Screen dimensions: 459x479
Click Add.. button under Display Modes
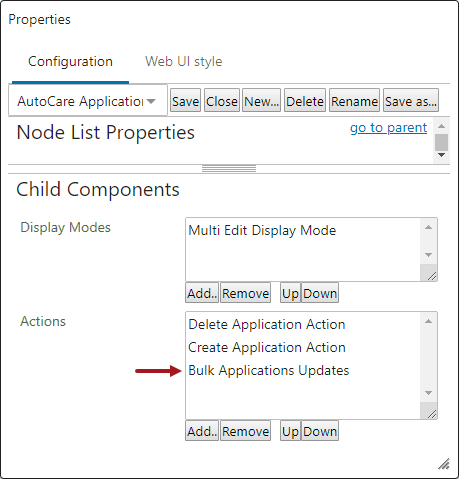click(202, 293)
